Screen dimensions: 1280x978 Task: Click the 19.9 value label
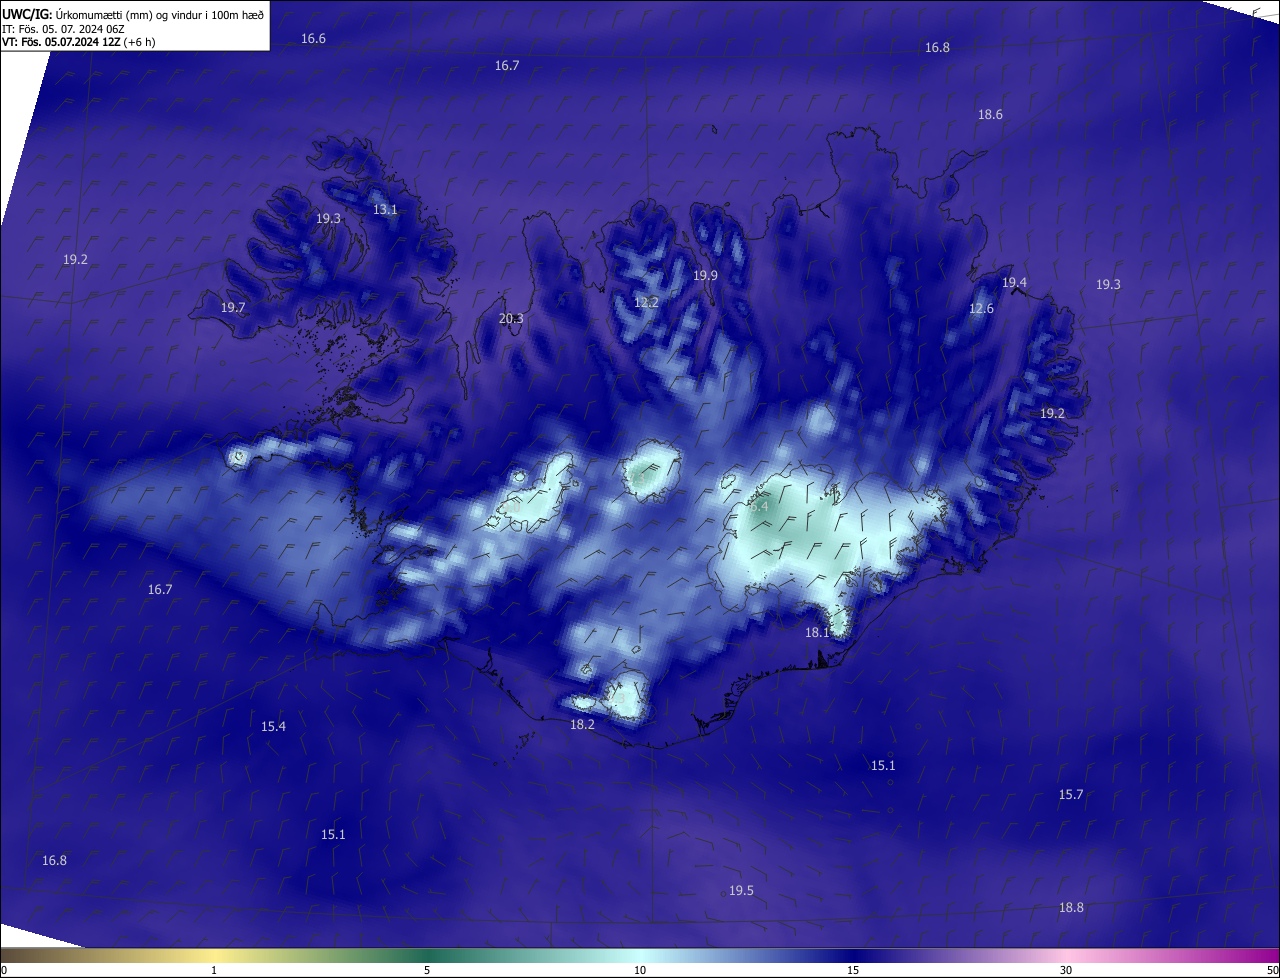click(706, 275)
